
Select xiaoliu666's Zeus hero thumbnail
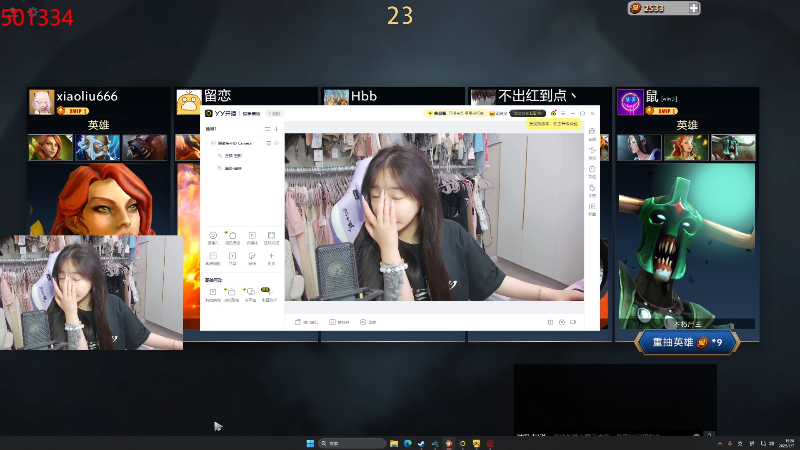97,147
